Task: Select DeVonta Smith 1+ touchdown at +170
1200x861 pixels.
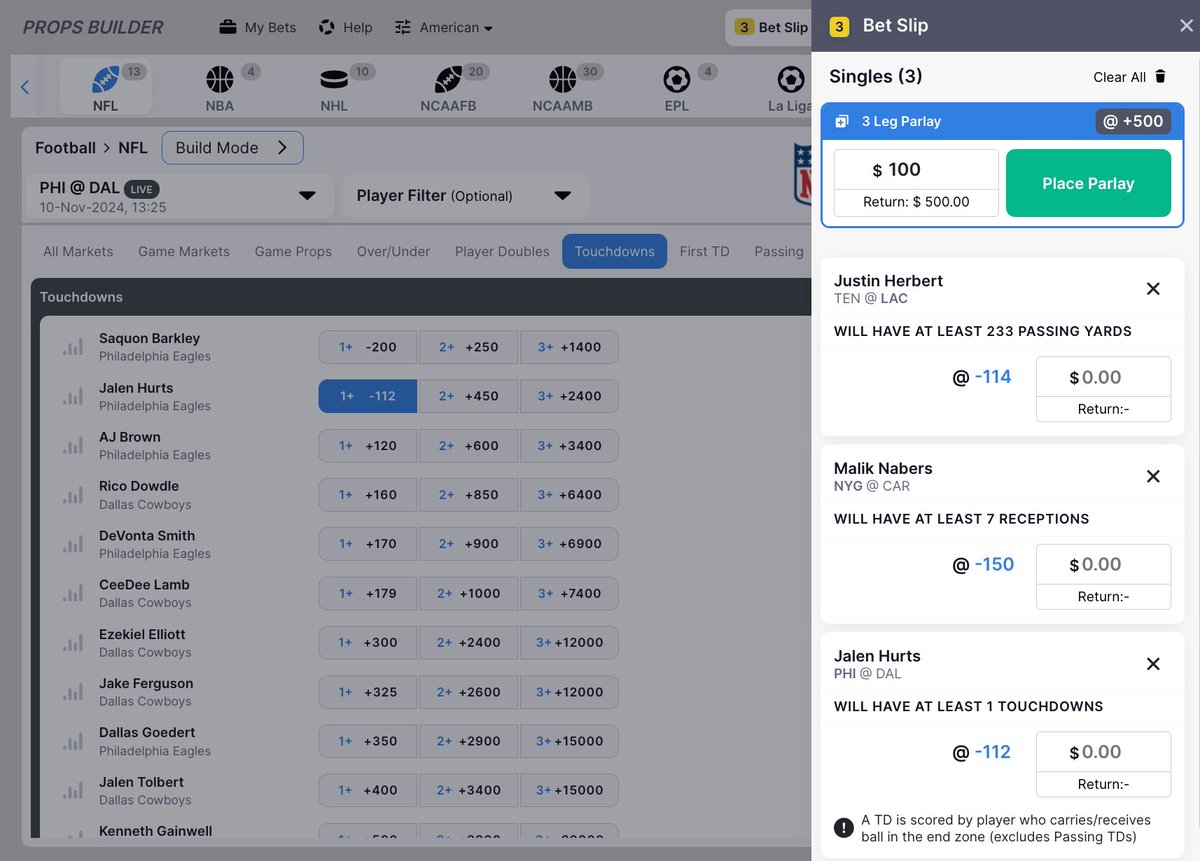Action: coord(368,544)
